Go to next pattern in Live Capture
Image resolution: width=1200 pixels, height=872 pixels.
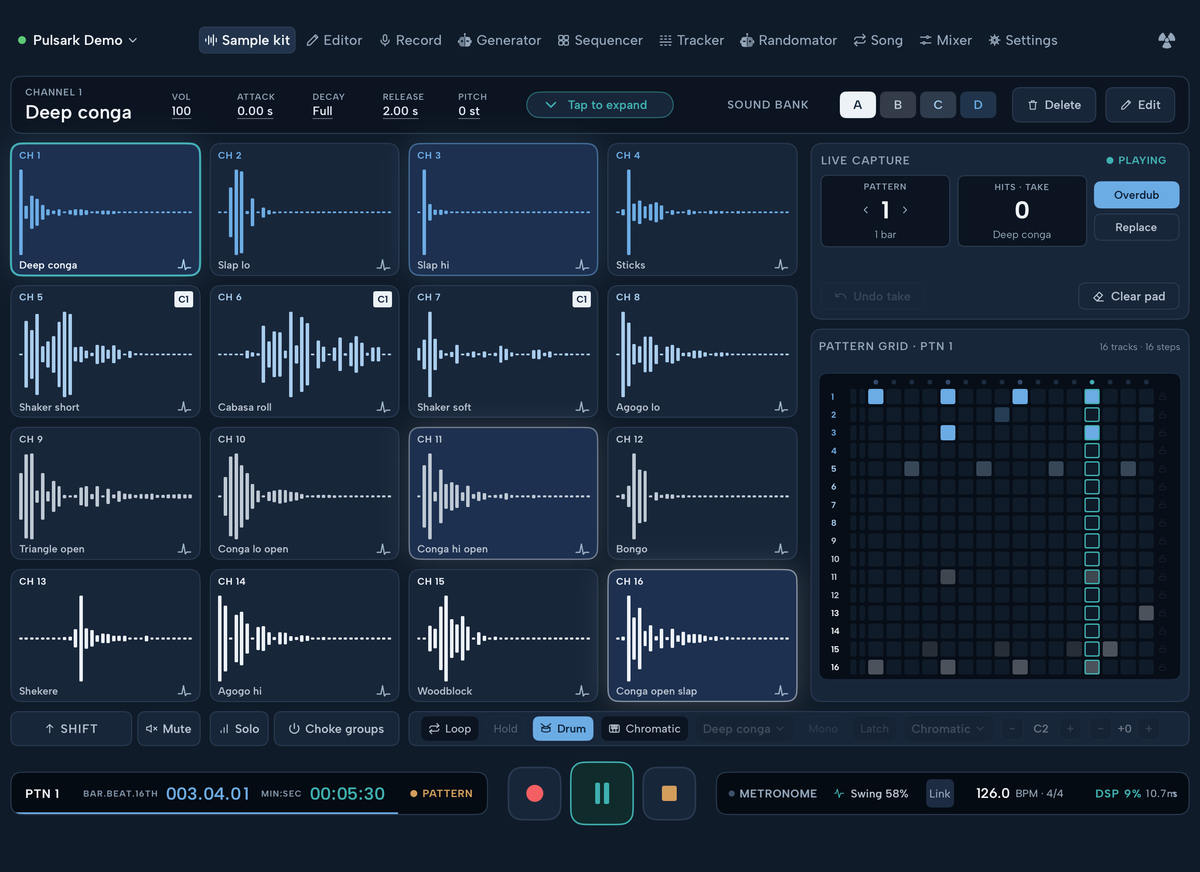click(905, 210)
